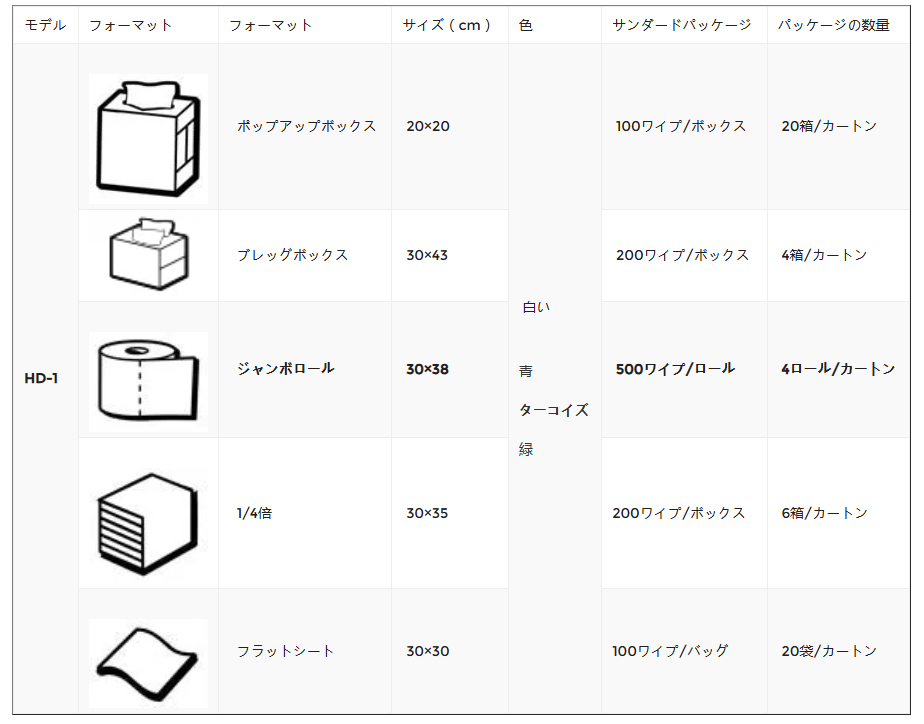Select the ポップアップボックス text

pos(306,126)
